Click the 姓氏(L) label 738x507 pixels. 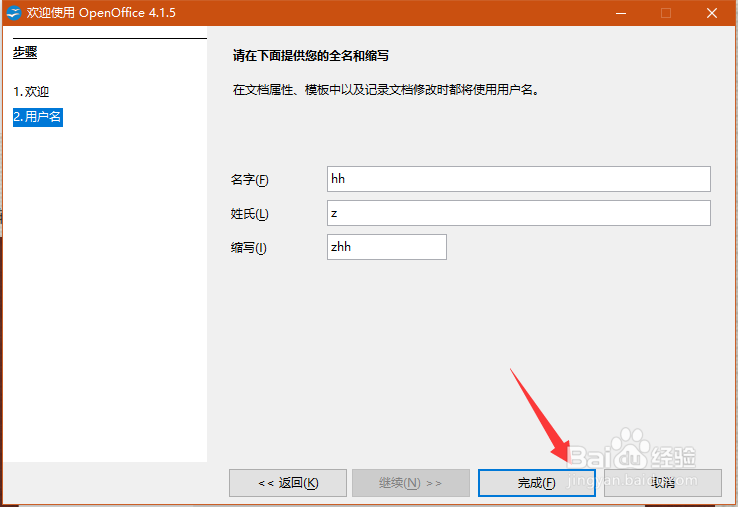point(249,214)
